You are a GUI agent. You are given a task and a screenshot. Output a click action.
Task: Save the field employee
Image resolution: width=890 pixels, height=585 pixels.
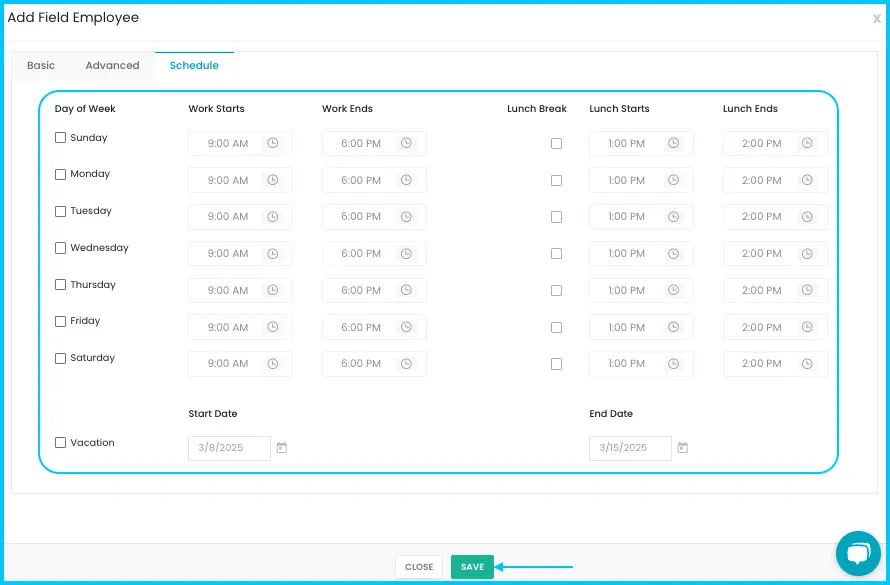pos(472,567)
